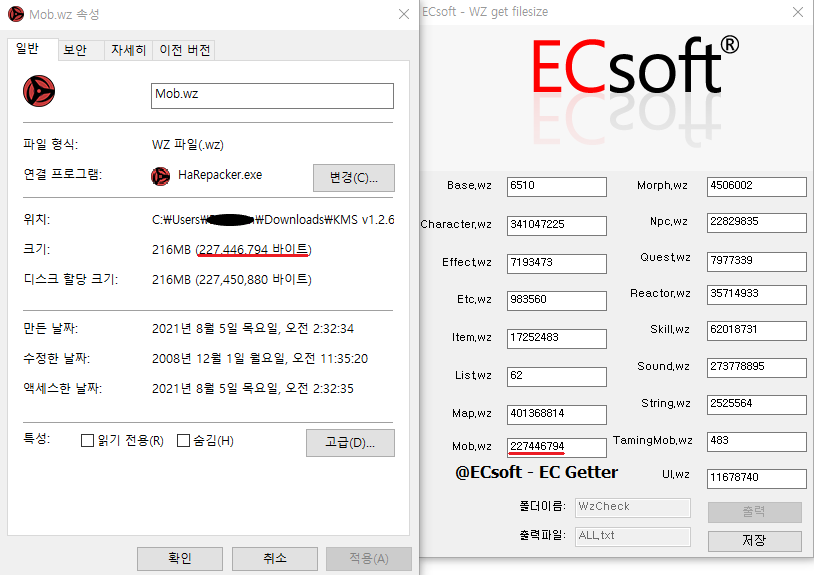
Task: Click the Mob.wz size field in ECsoft
Action: (x=556, y=447)
